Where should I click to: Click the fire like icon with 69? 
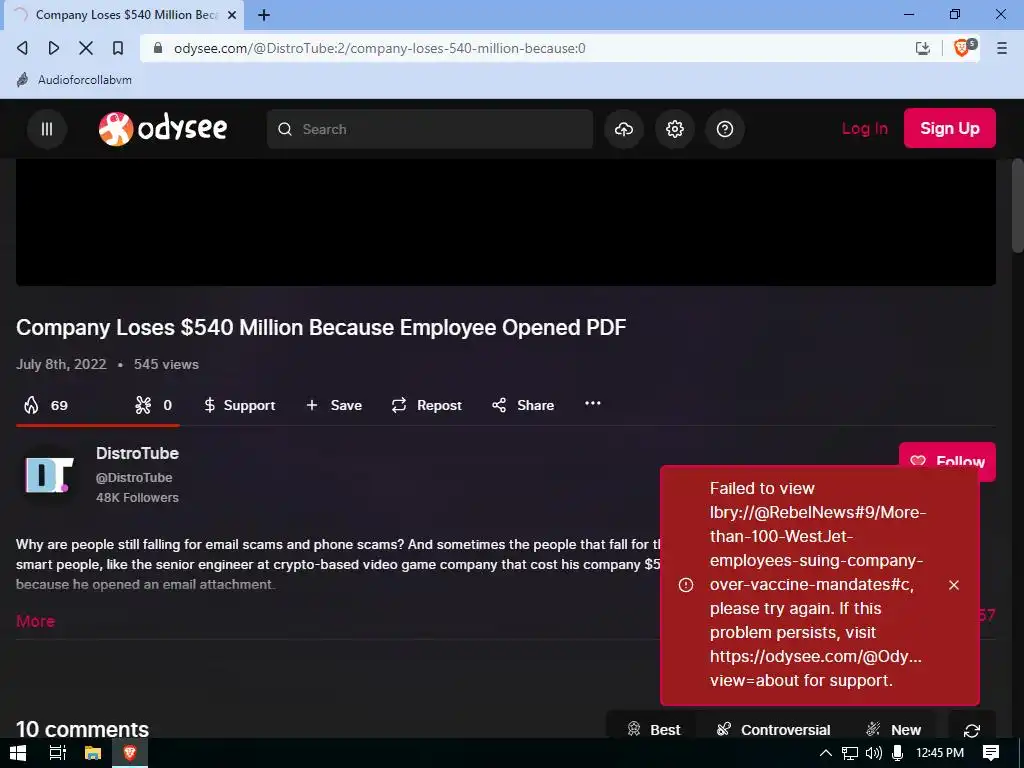(x=46, y=406)
